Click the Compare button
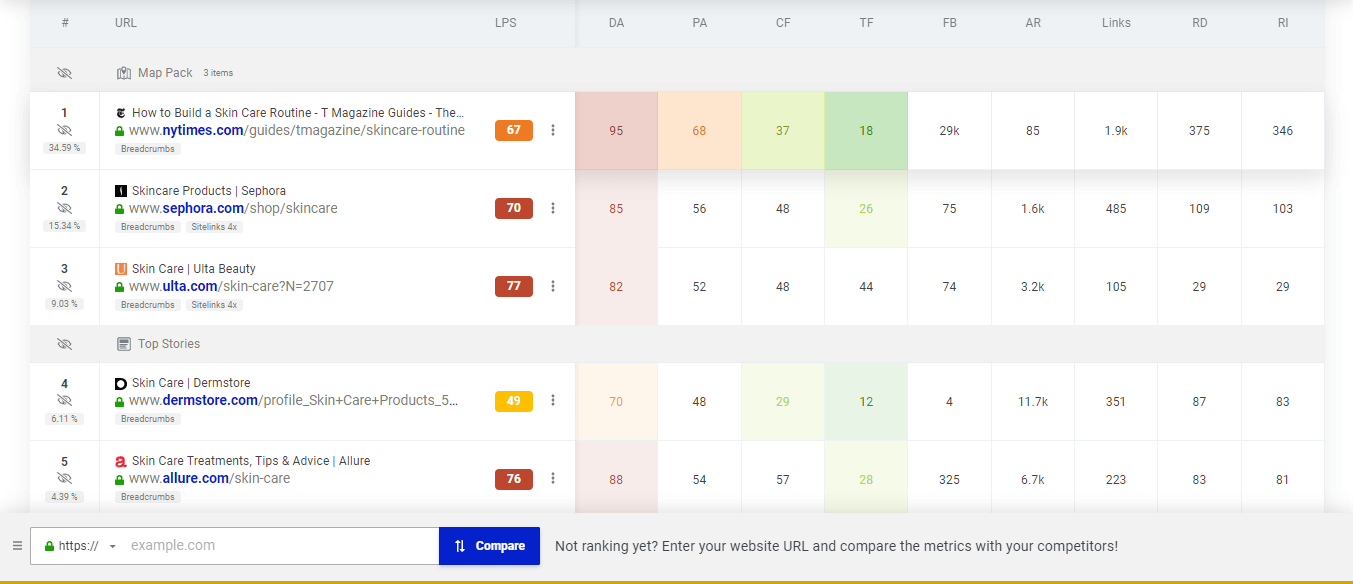This screenshot has height=584, width=1353. pyautogui.click(x=489, y=546)
